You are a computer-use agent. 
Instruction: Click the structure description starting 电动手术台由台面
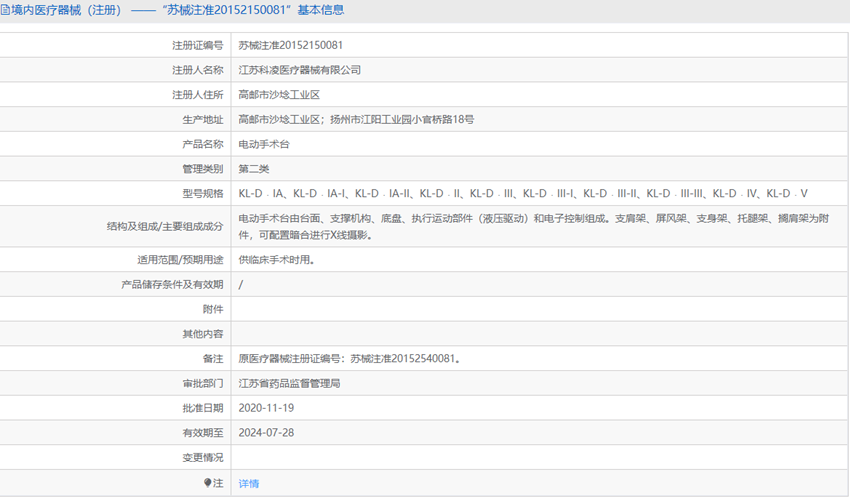pos(534,227)
